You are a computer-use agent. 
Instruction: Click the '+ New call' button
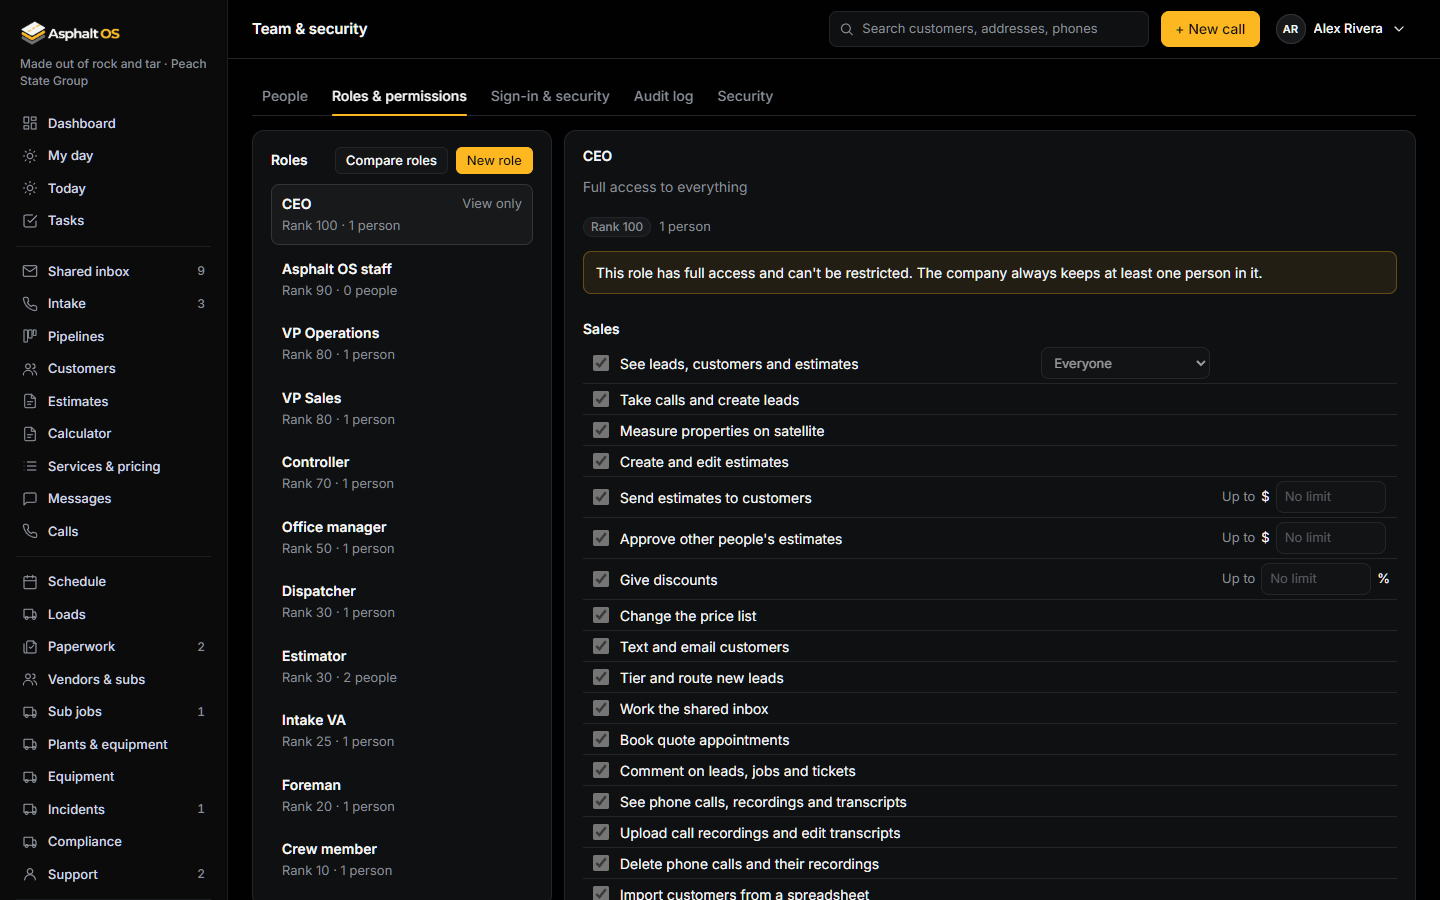click(1210, 29)
